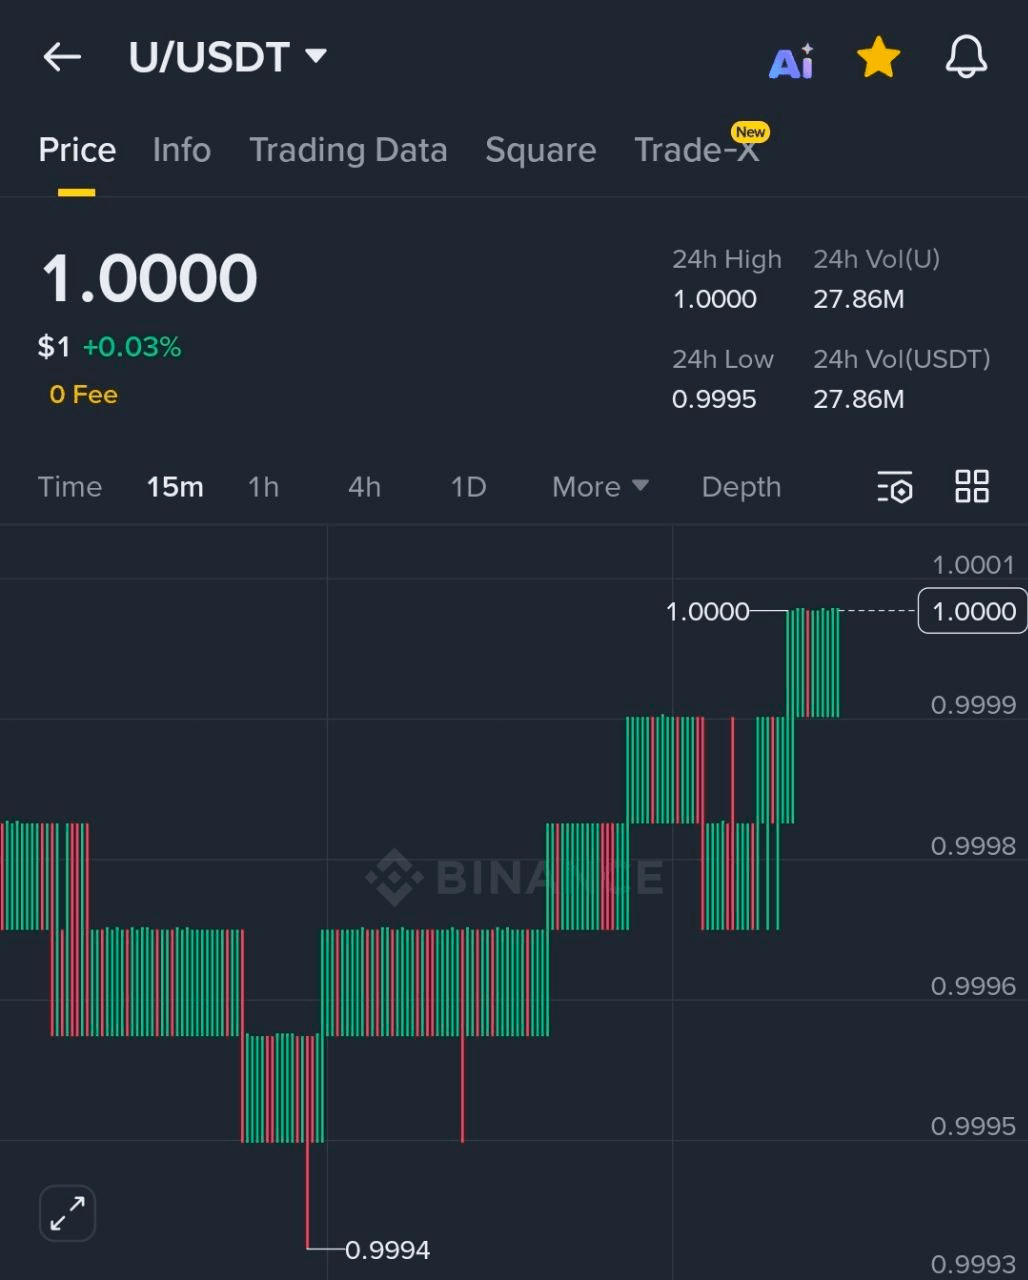Show the Time line chart

pos(70,487)
